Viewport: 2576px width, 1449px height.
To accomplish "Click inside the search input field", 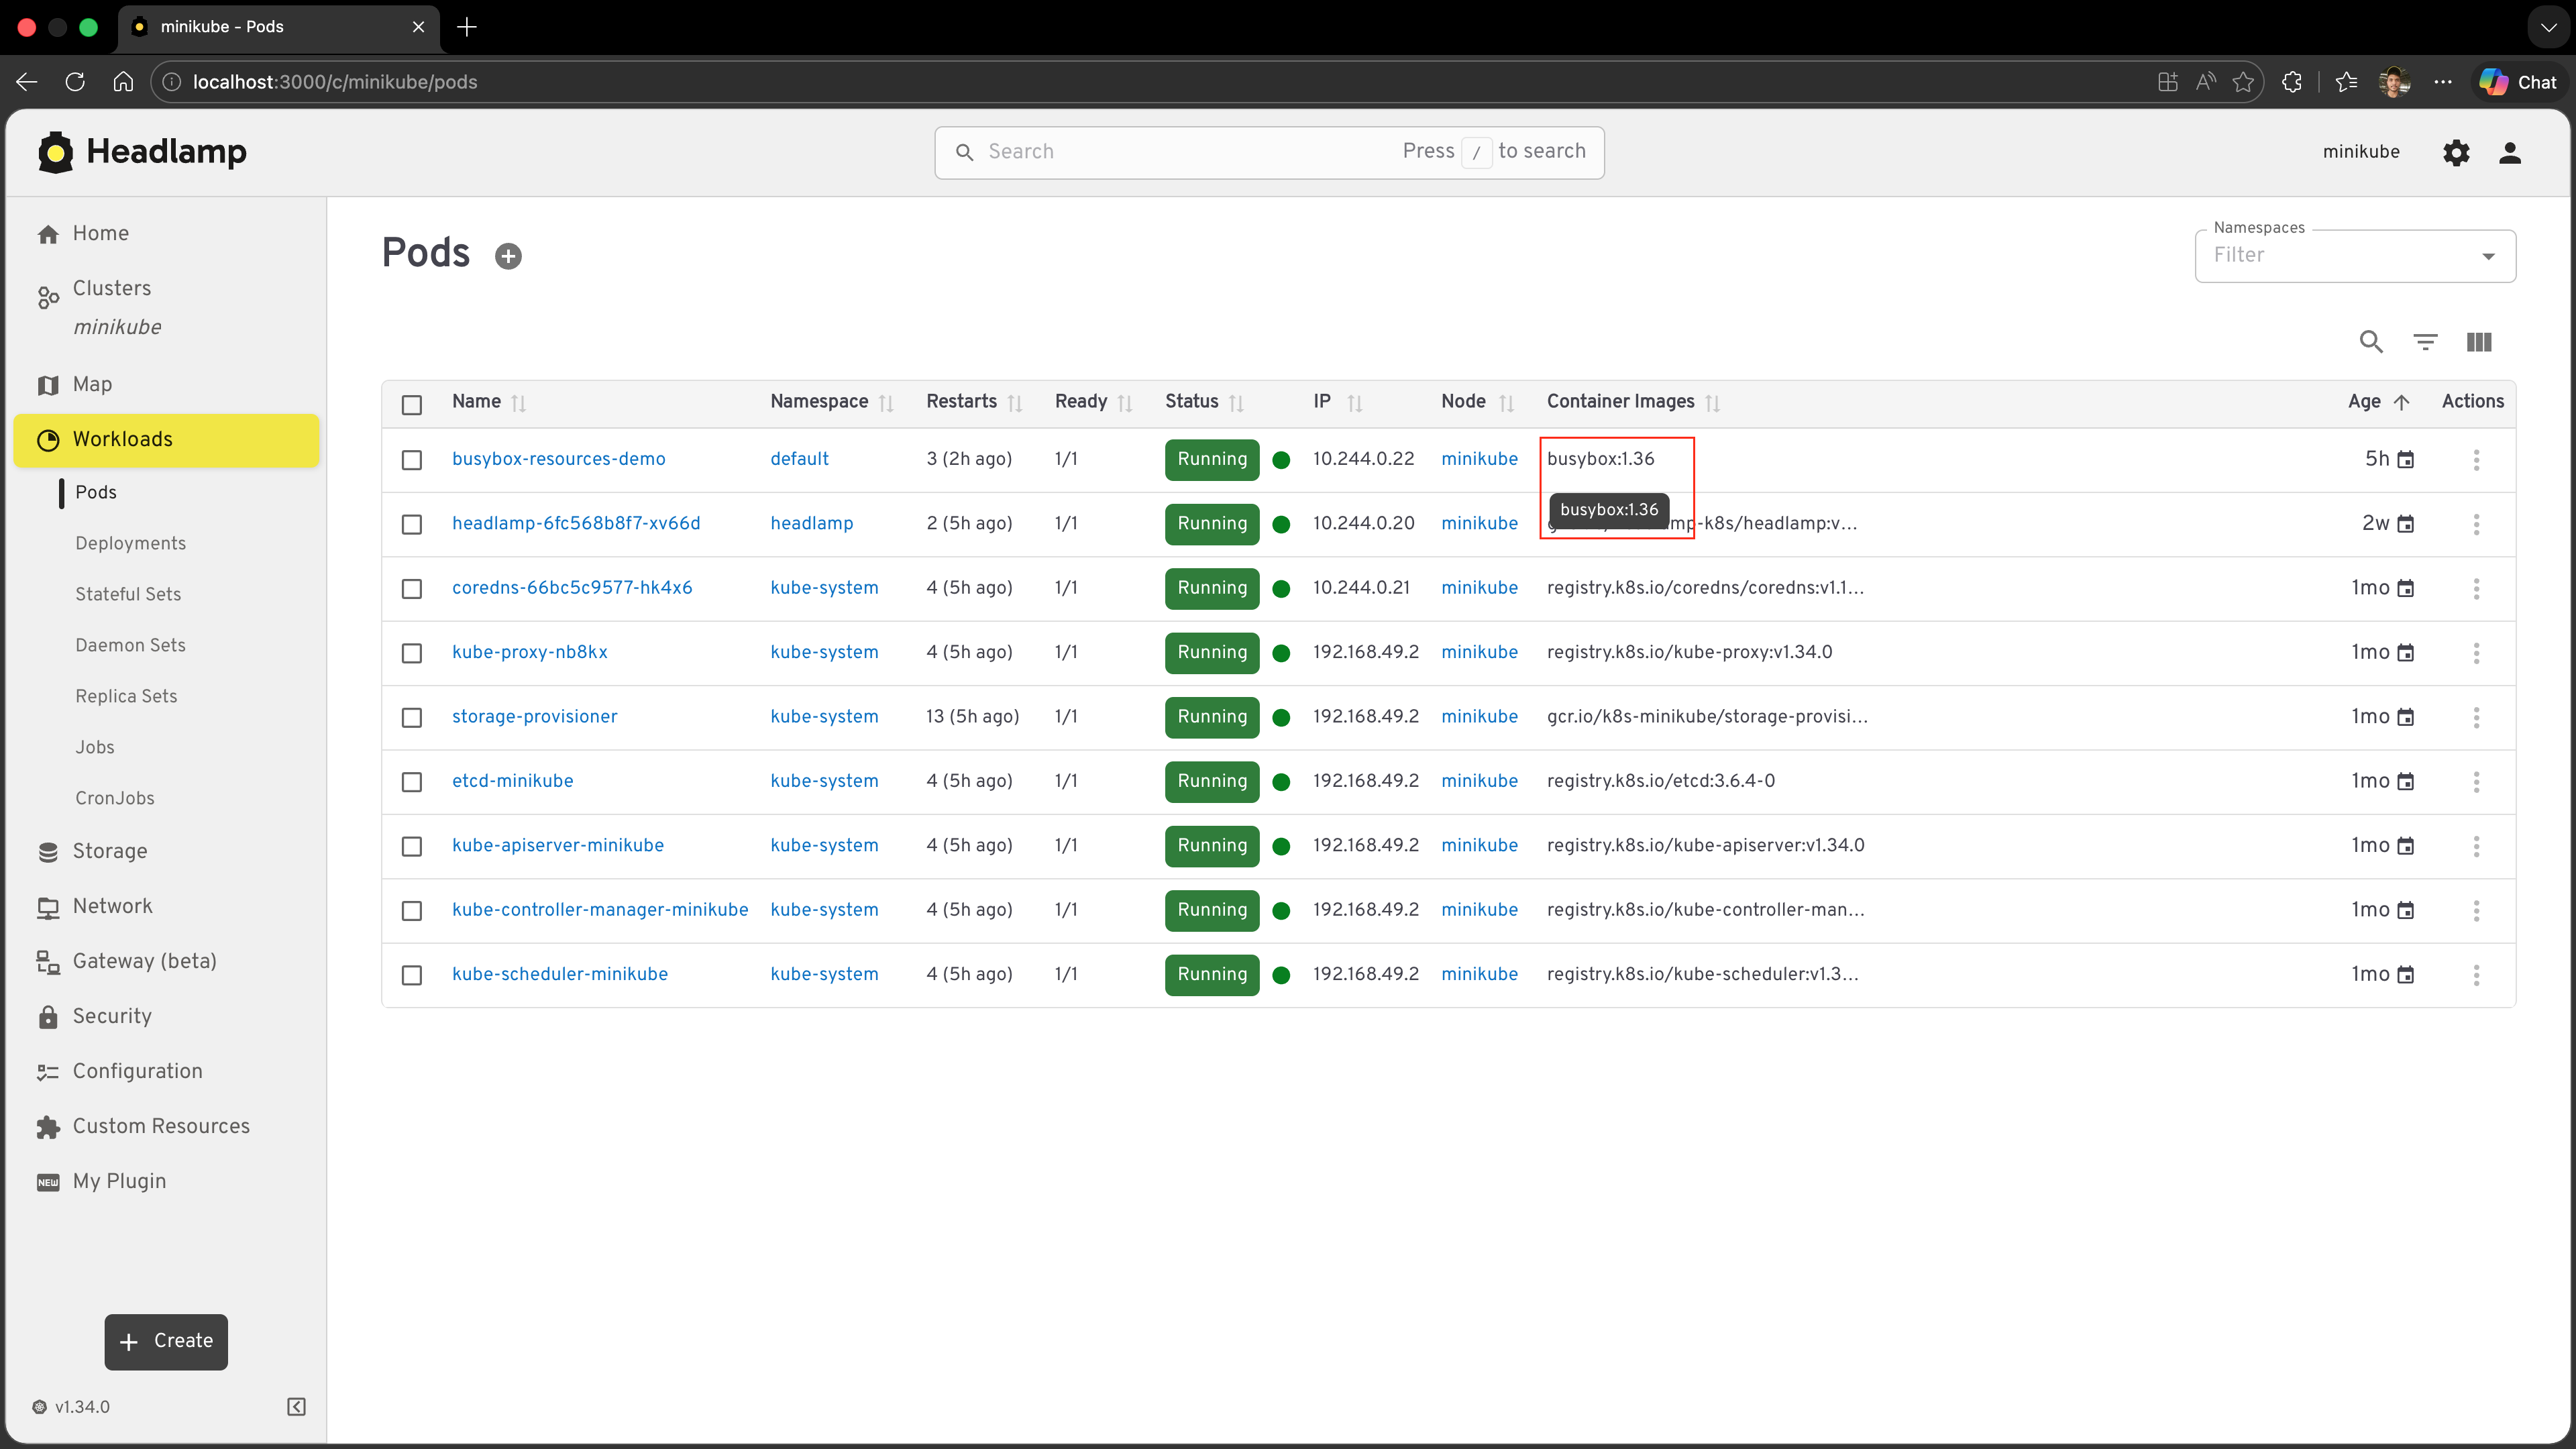I will 1150,151.
